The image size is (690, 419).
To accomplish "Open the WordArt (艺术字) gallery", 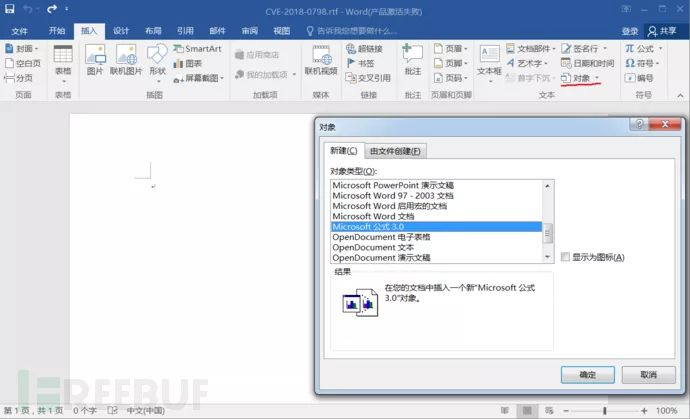I will [527, 63].
